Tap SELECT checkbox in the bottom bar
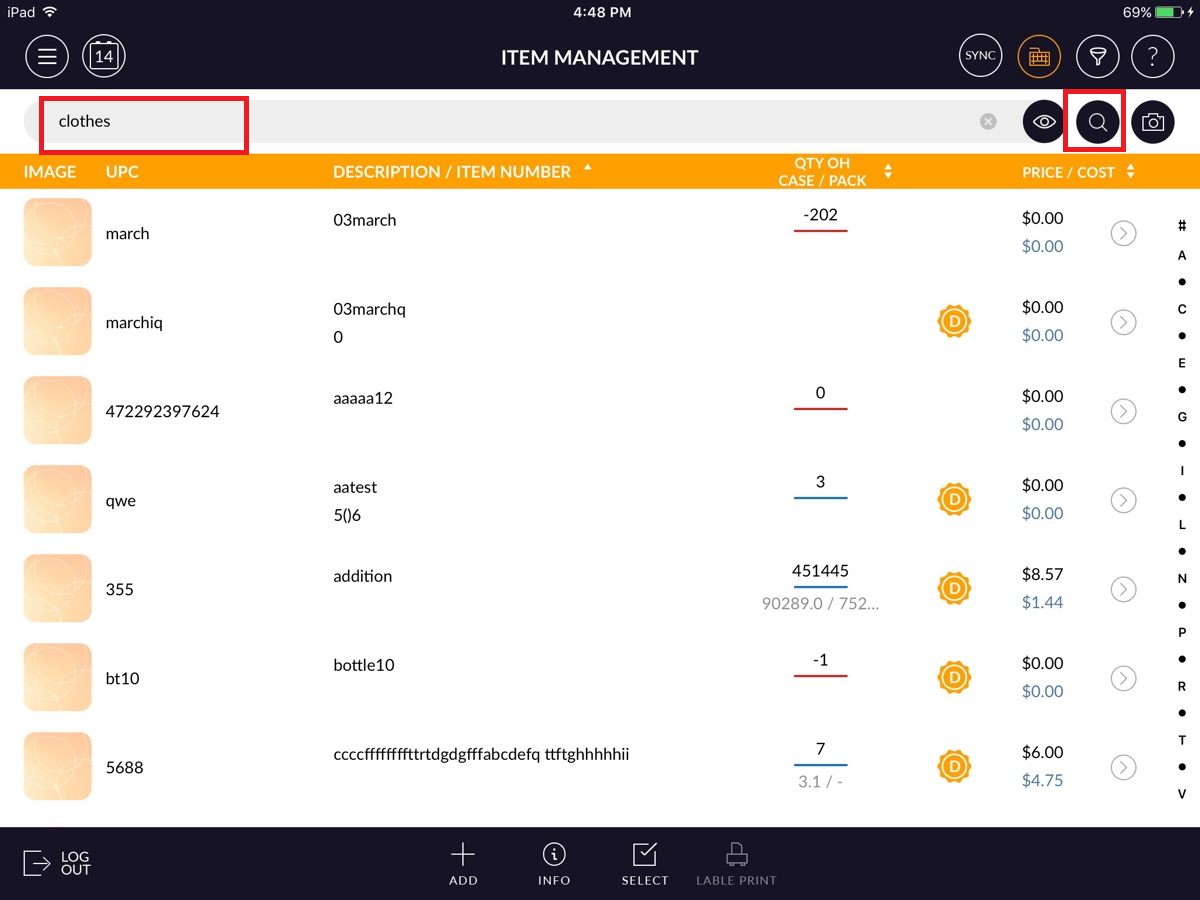The height and width of the screenshot is (900, 1200). 644,864
